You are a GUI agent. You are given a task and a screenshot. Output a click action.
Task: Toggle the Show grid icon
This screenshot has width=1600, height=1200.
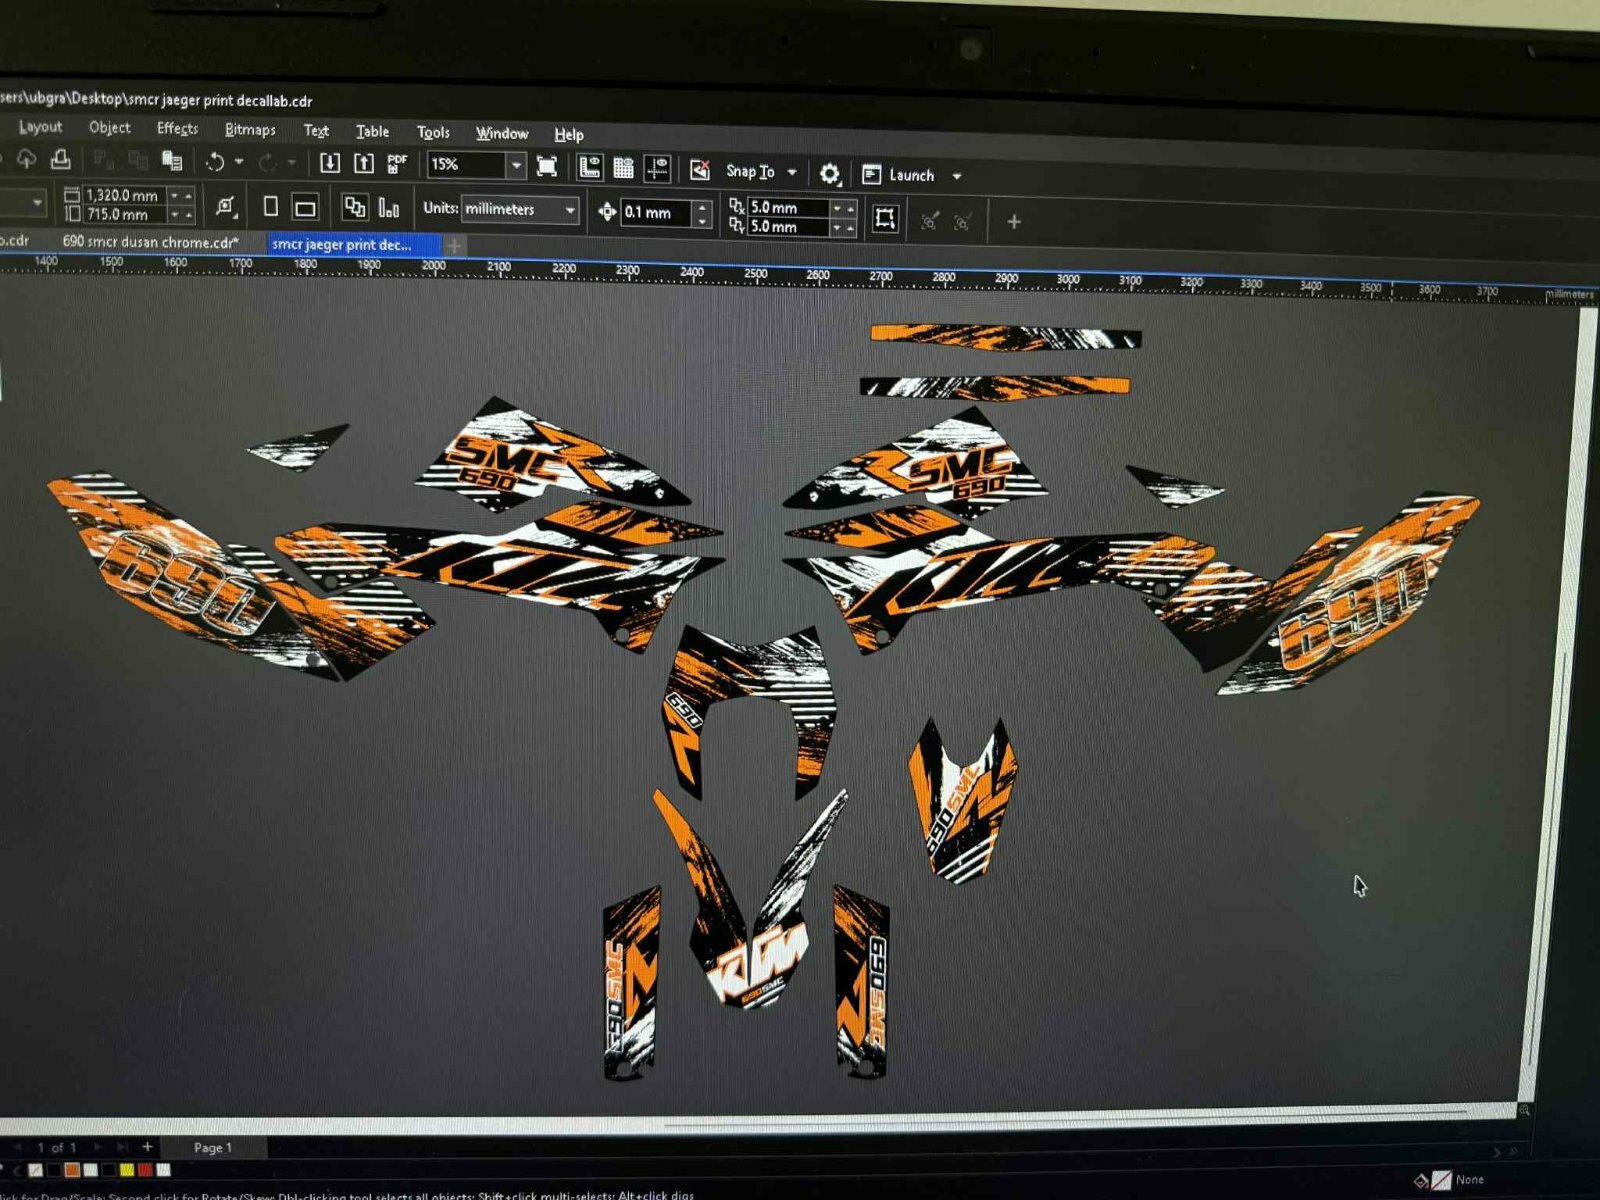pos(623,168)
